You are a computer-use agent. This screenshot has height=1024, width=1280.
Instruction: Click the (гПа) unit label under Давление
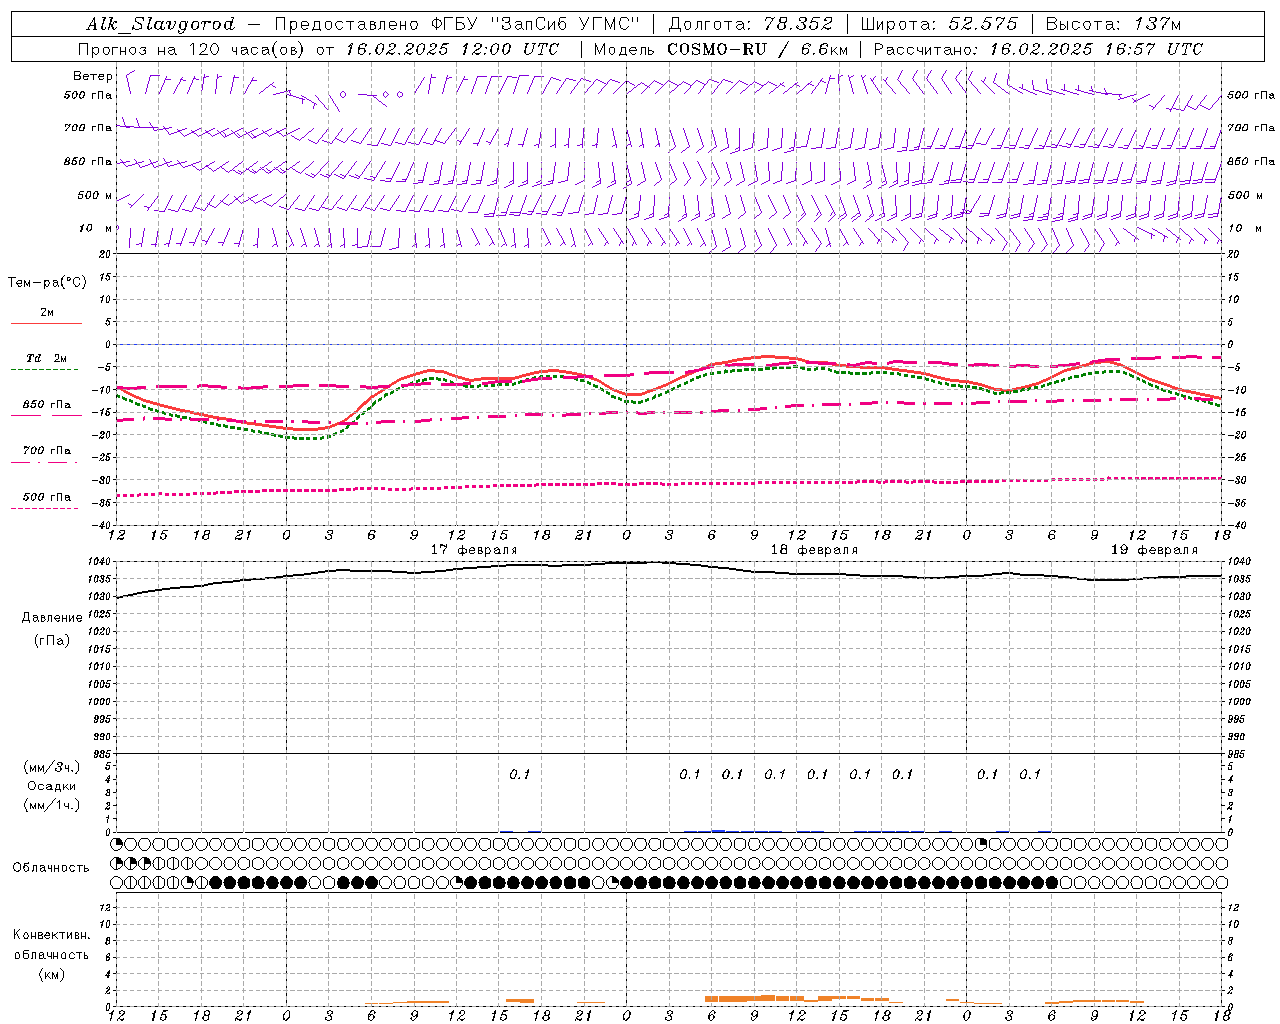(51, 640)
